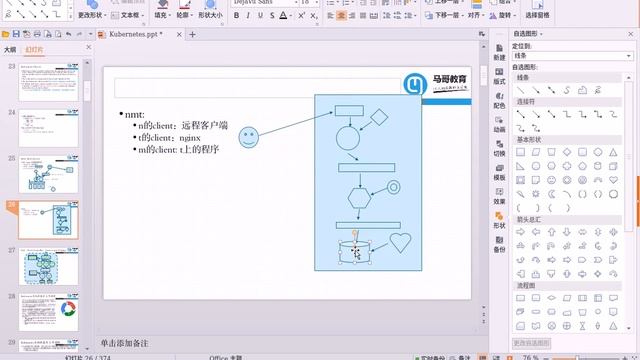This screenshot has width=640, height=360.
Task: Click 单击添加备注 notes field
Action: tap(124, 343)
